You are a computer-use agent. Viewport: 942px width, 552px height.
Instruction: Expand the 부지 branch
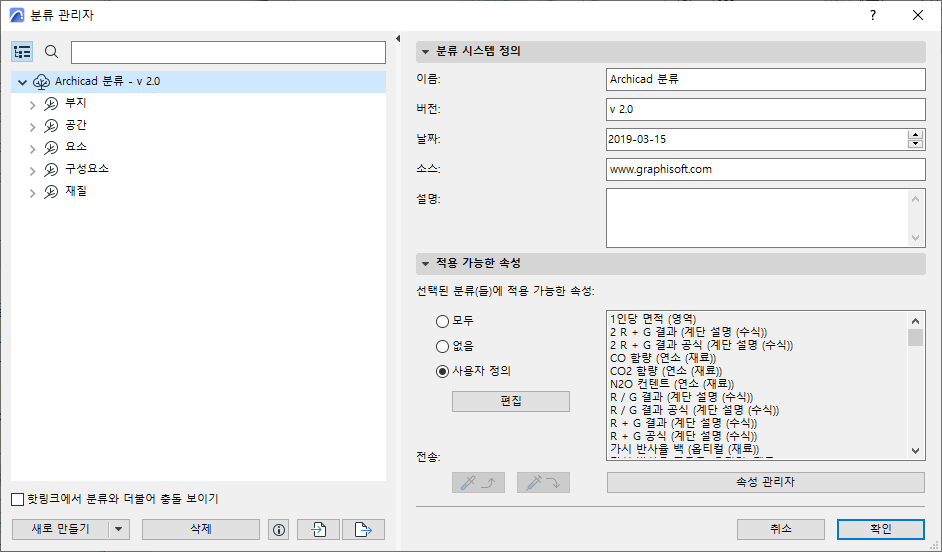[33, 105]
